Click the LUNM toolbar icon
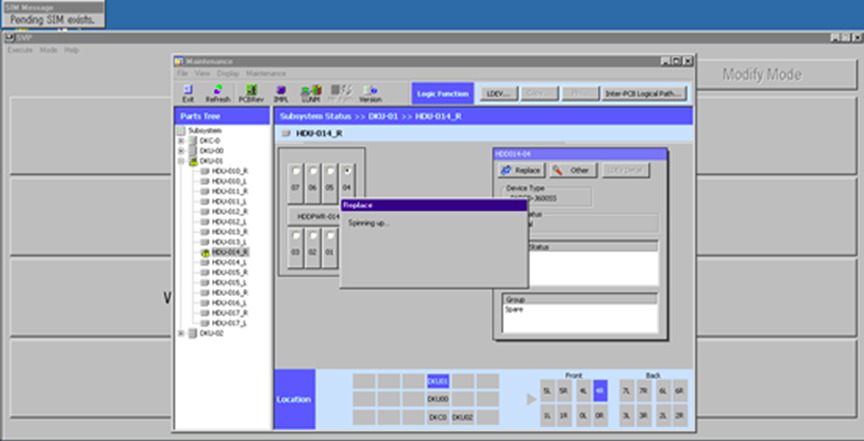Screen dimensions: 864x441 click(310, 93)
